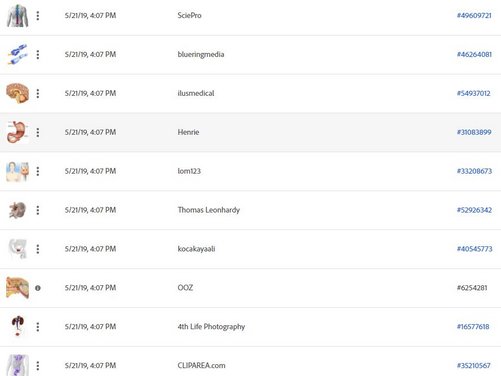Viewport: 501px width, 376px height.
Task: Open more options for lom123 row
Action: [38, 171]
